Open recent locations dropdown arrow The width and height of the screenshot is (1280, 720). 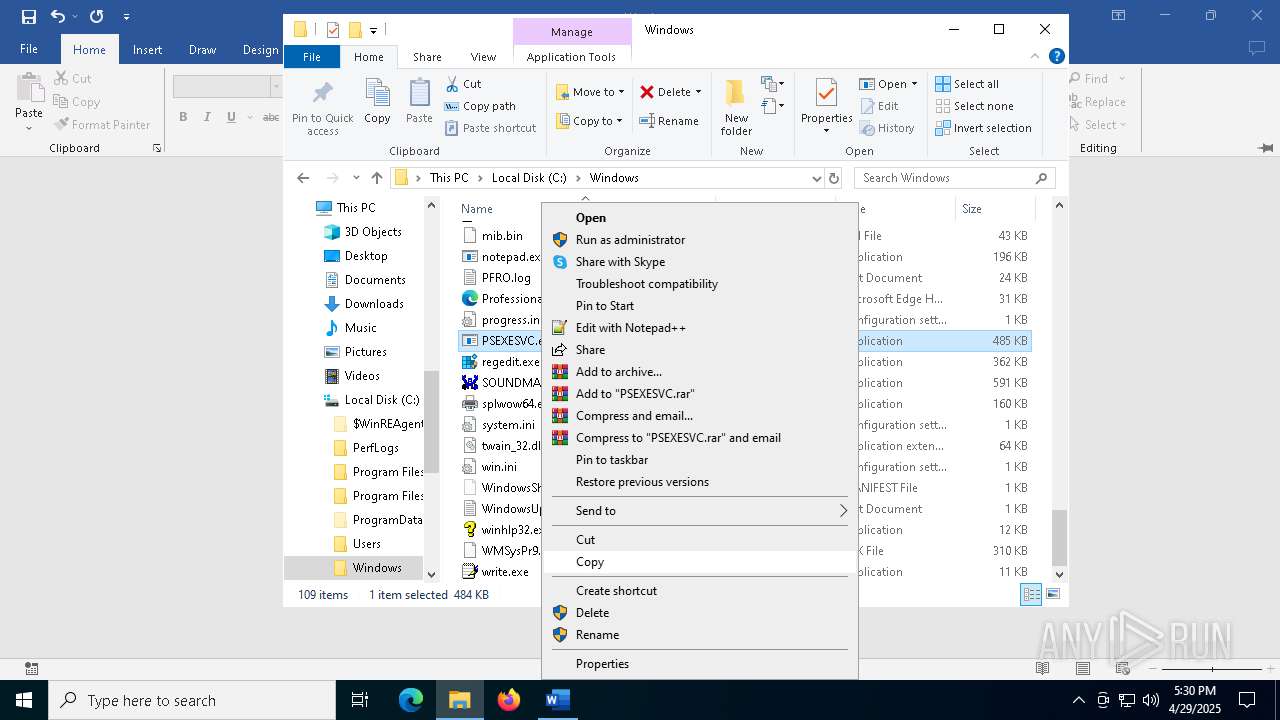pos(356,178)
